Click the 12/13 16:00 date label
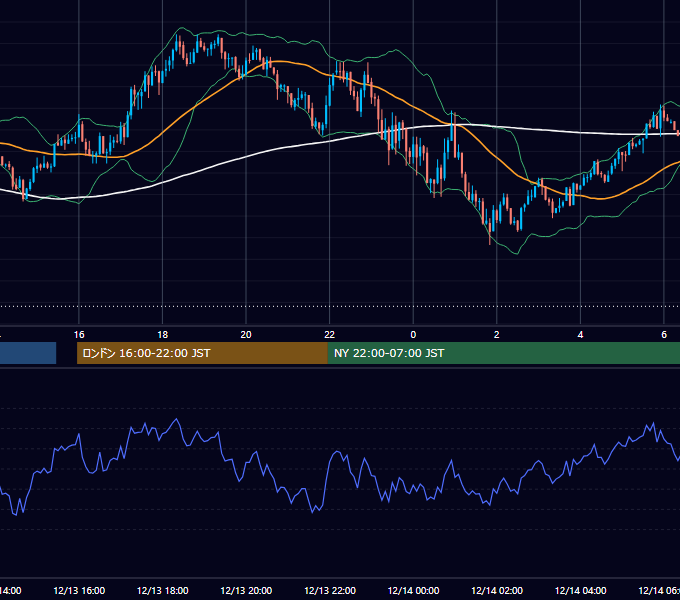The image size is (680, 600). pos(79,590)
